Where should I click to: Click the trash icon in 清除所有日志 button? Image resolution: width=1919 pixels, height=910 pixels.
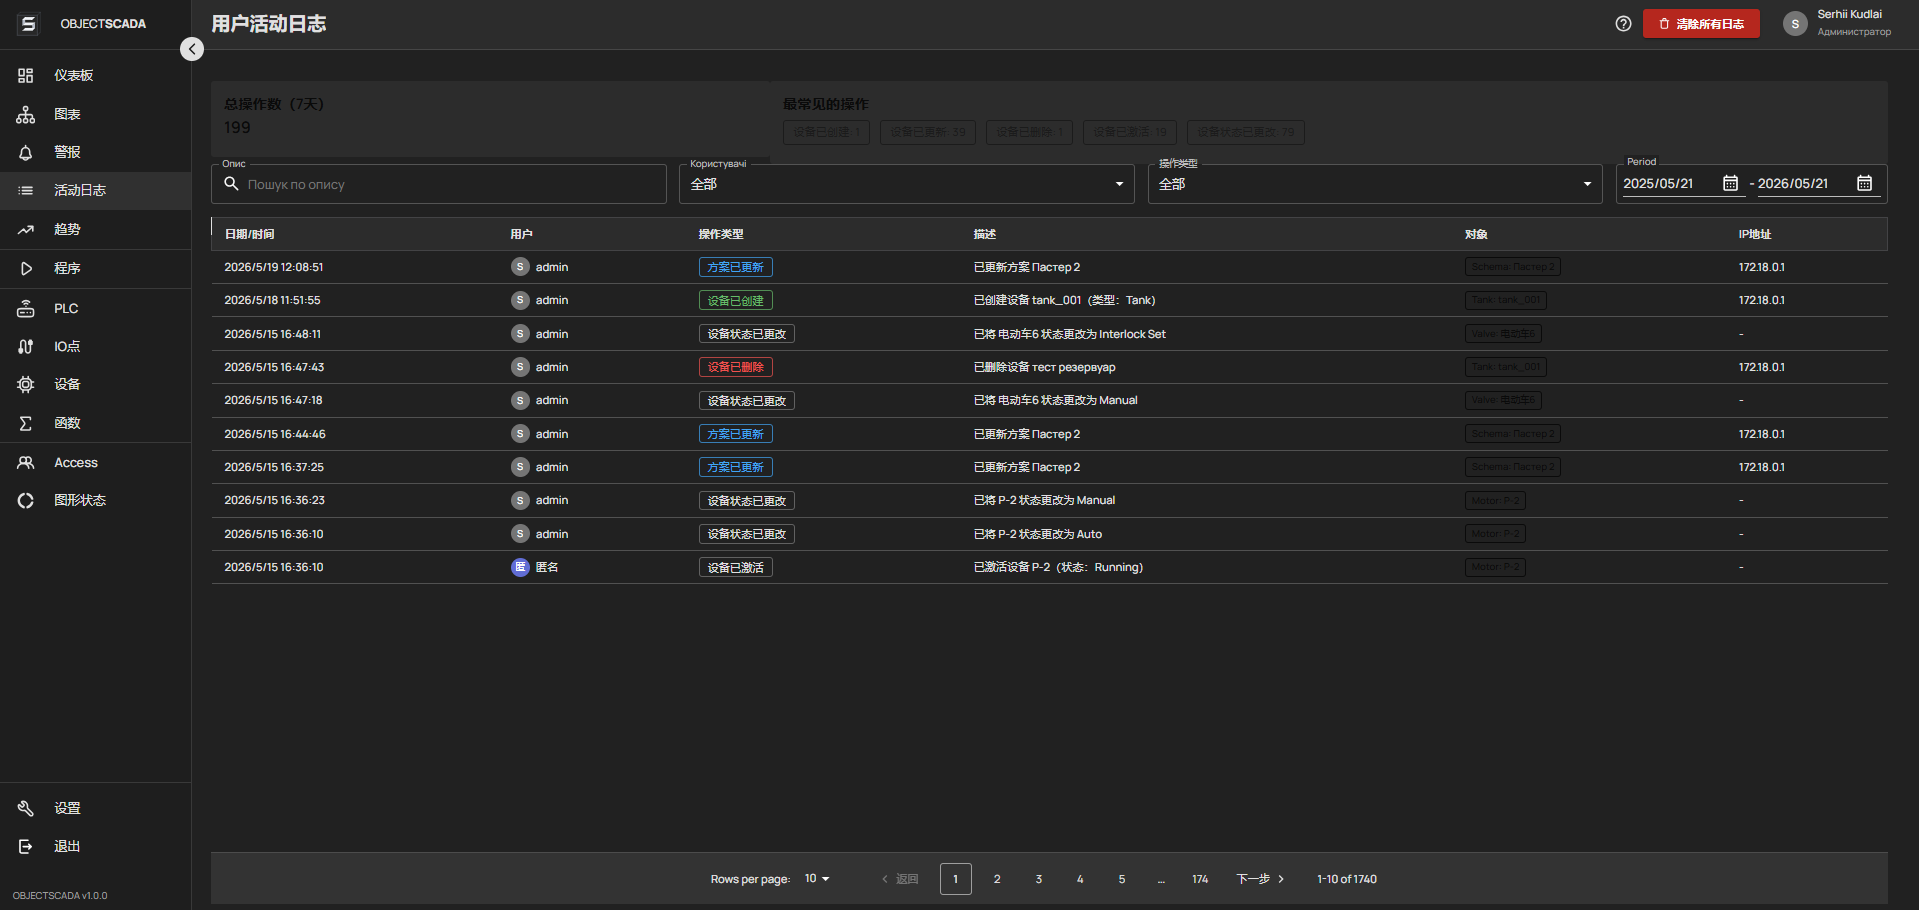point(1664,24)
